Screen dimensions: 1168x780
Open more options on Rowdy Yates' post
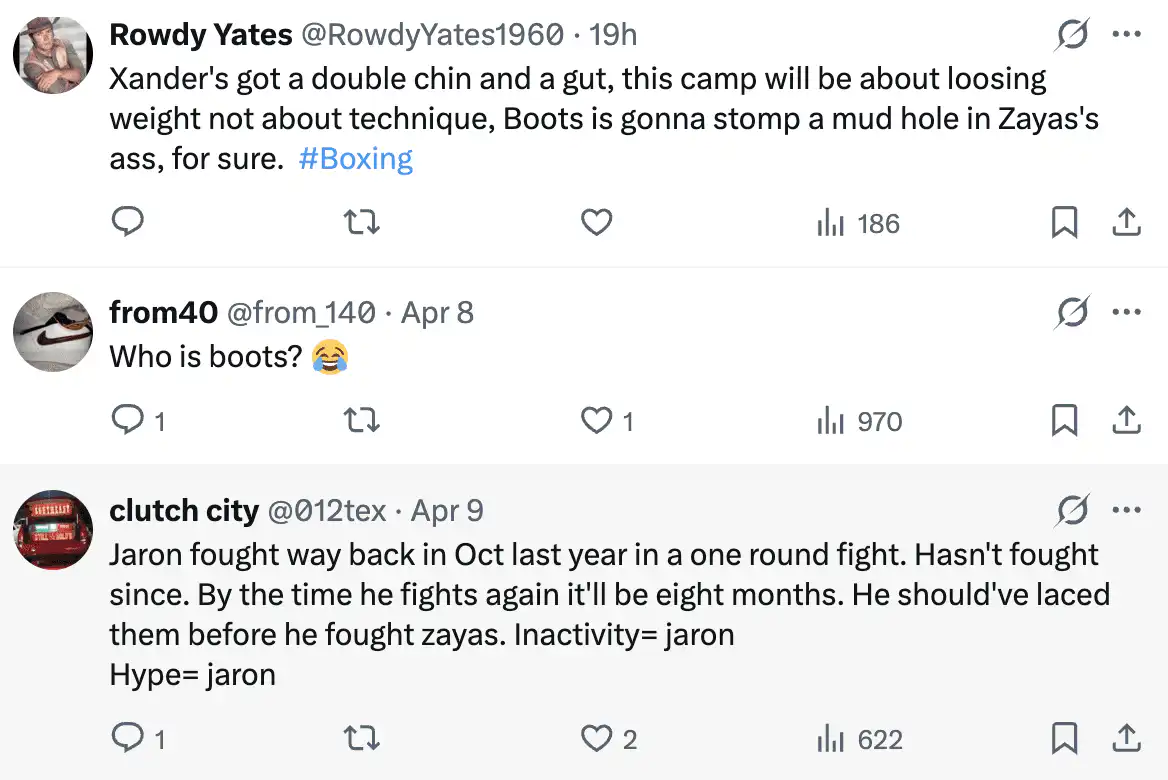pyautogui.click(x=1126, y=34)
